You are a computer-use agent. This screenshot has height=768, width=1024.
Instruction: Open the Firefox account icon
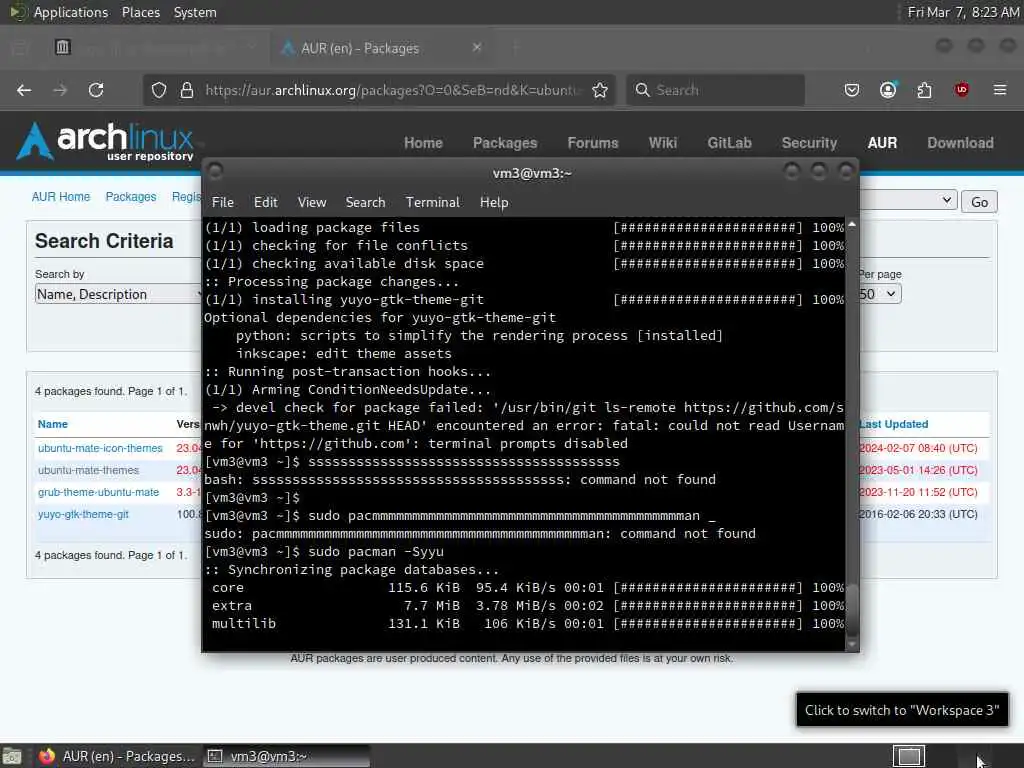[x=888, y=90]
